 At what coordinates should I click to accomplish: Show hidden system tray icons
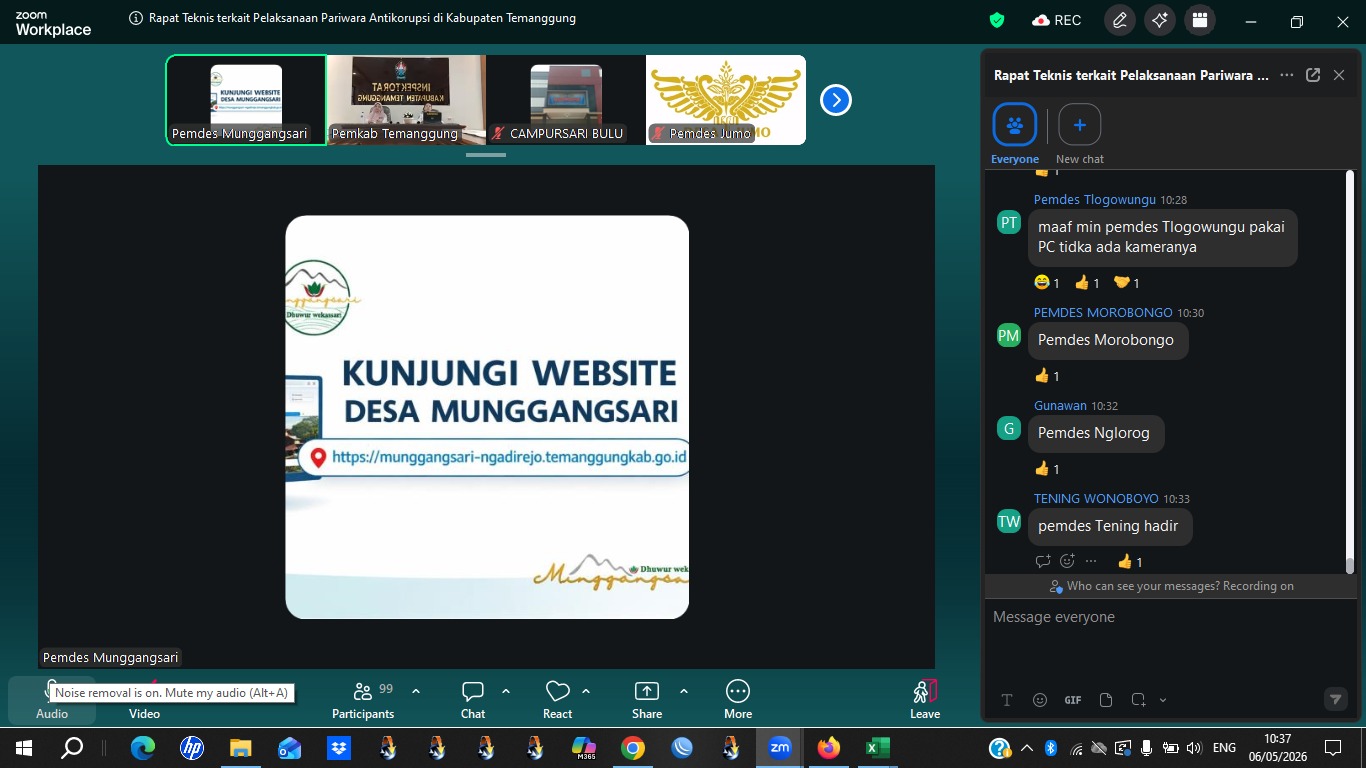[1027, 748]
